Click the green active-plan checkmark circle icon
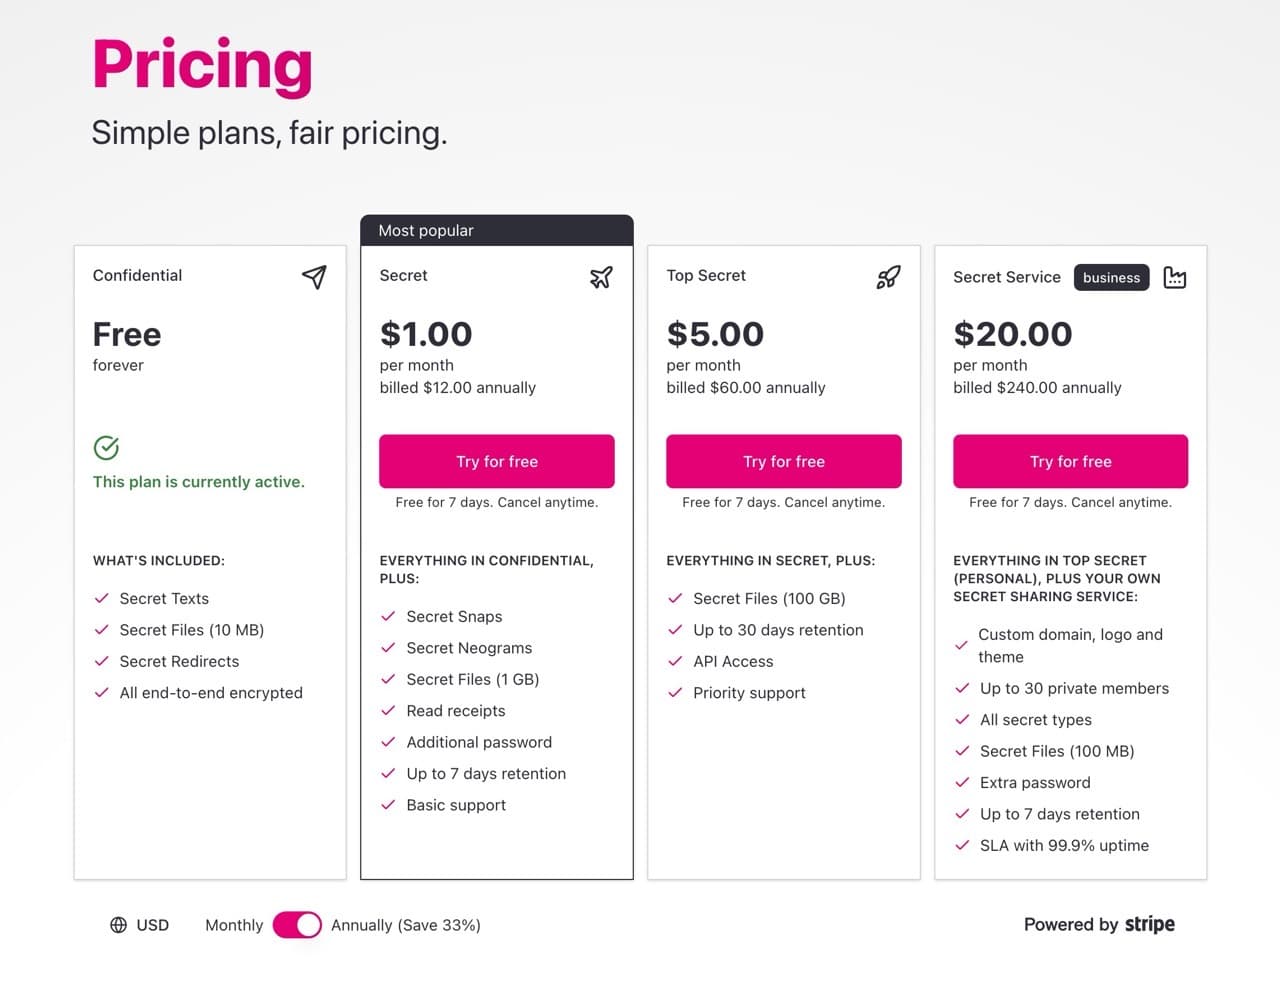 (x=106, y=447)
